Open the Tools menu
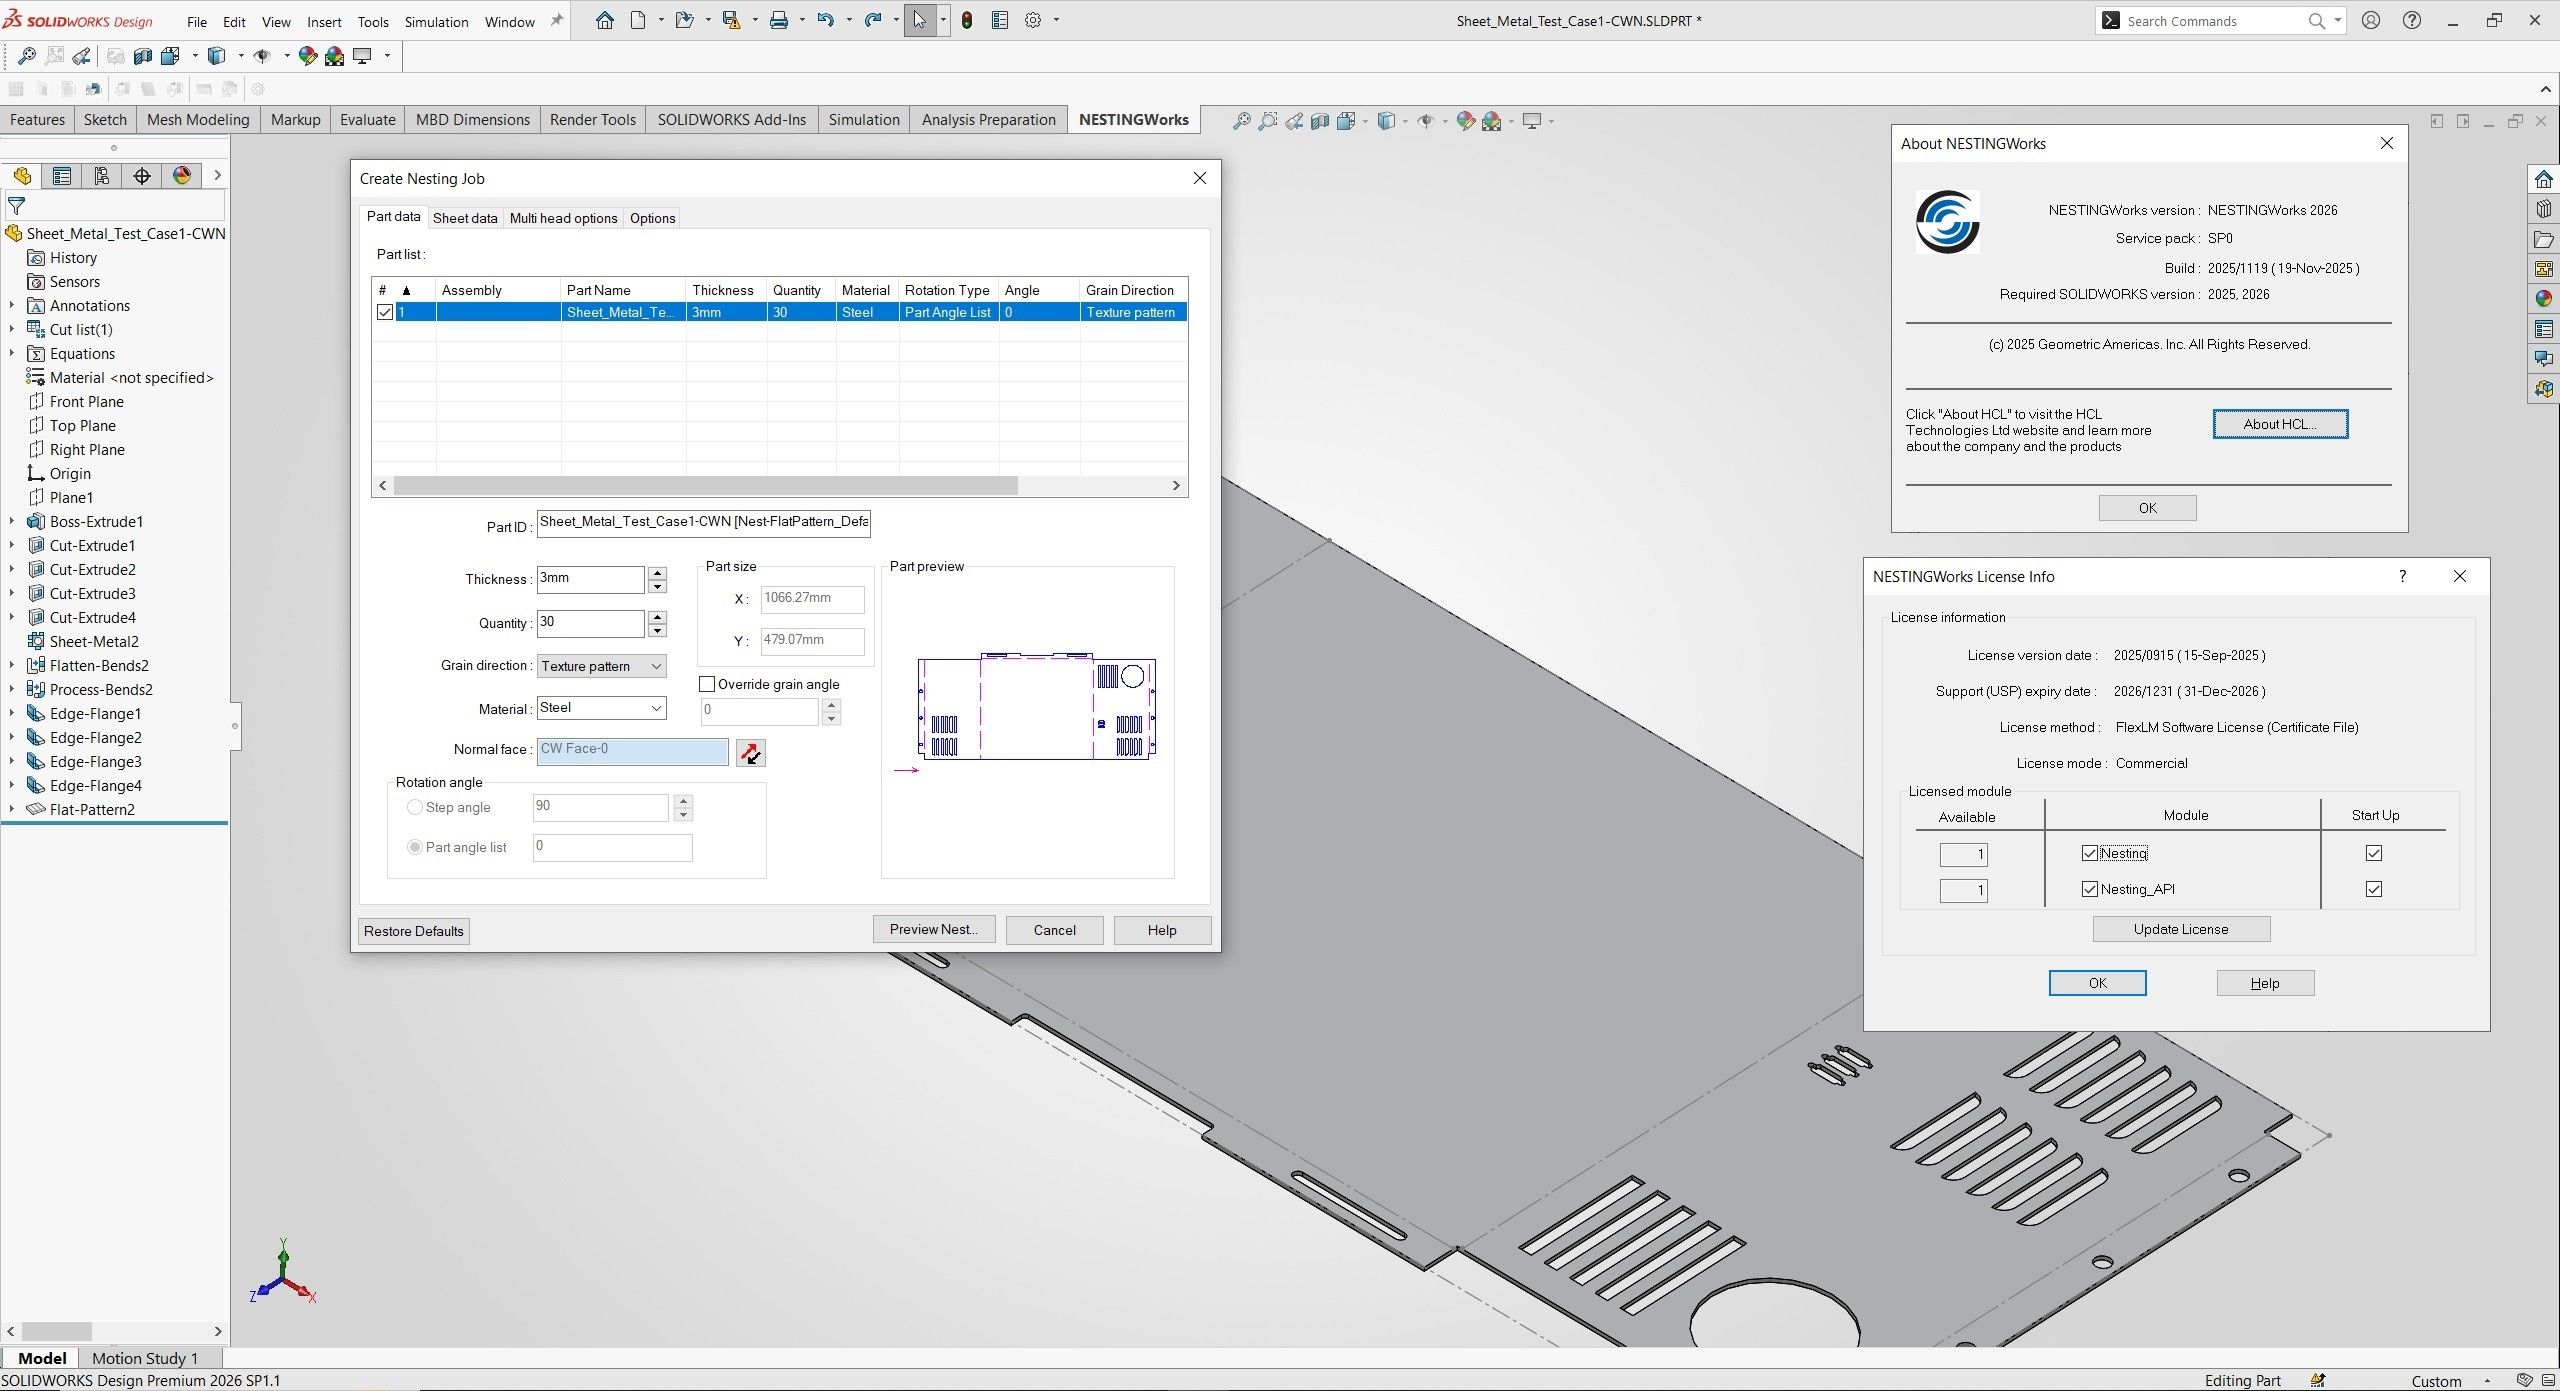Screen dimensions: 2560x1391 [x=373, y=22]
